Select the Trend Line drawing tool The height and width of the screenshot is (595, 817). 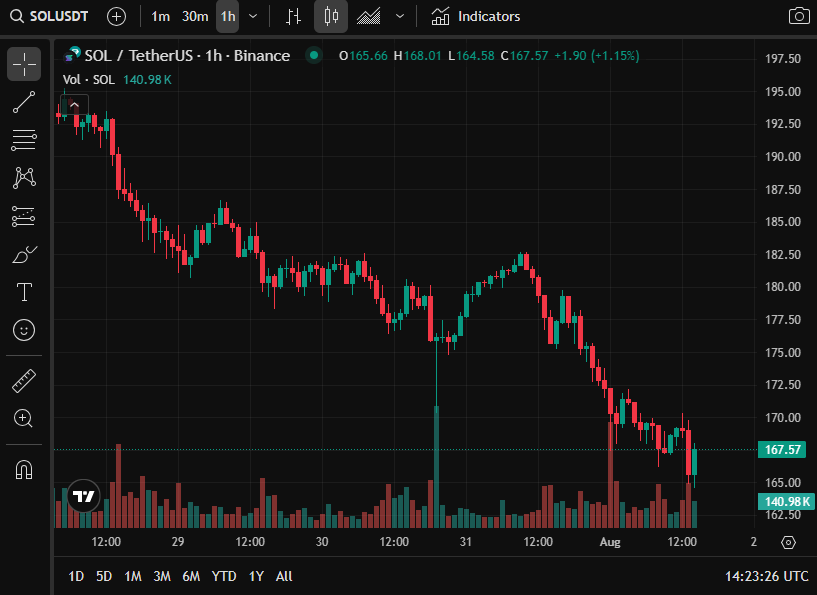(24, 102)
